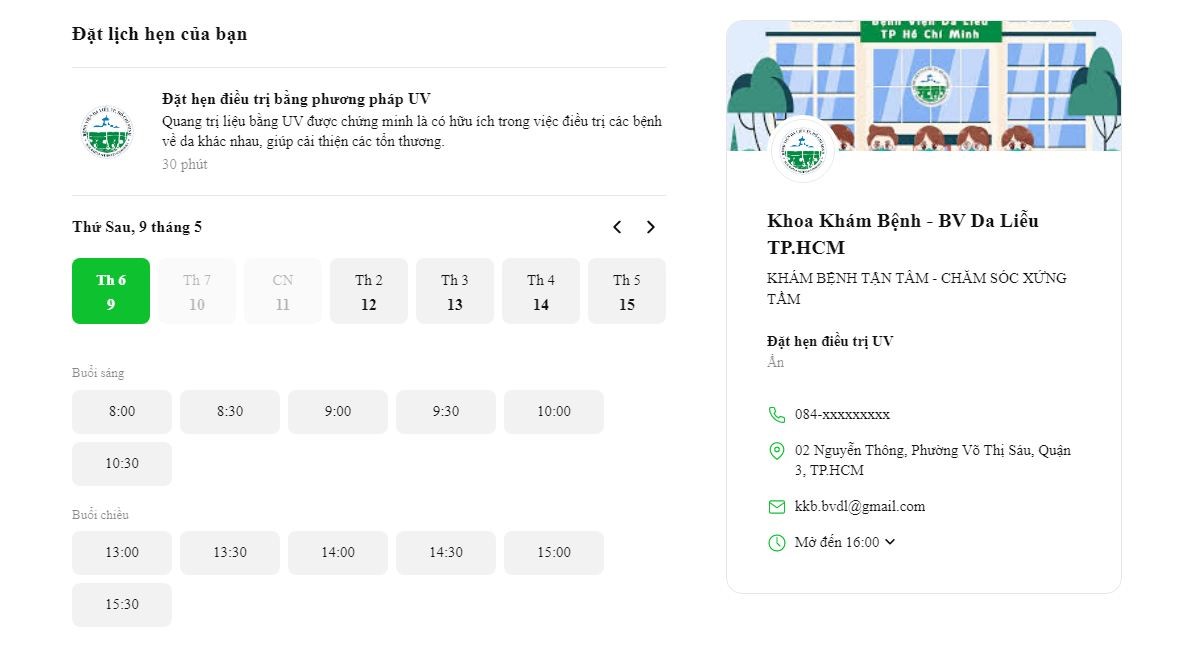Click the UV treatment service logo
This screenshot has width=1180, height=662.
click(106, 131)
